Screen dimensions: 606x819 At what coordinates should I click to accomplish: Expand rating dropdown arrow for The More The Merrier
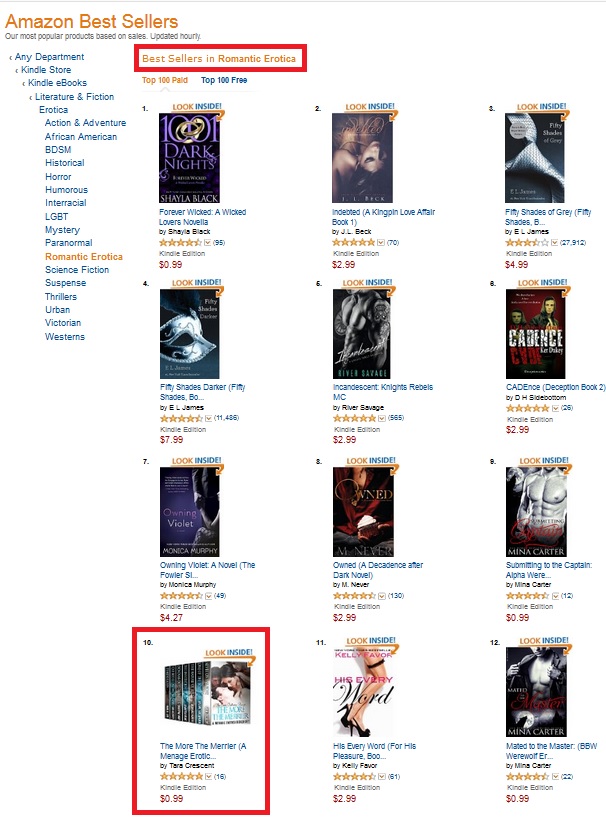click(208, 777)
